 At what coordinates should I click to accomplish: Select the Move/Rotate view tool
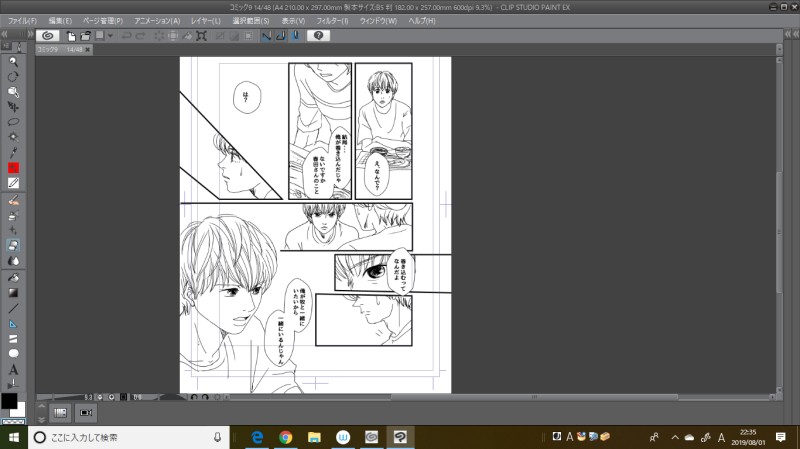(13, 77)
